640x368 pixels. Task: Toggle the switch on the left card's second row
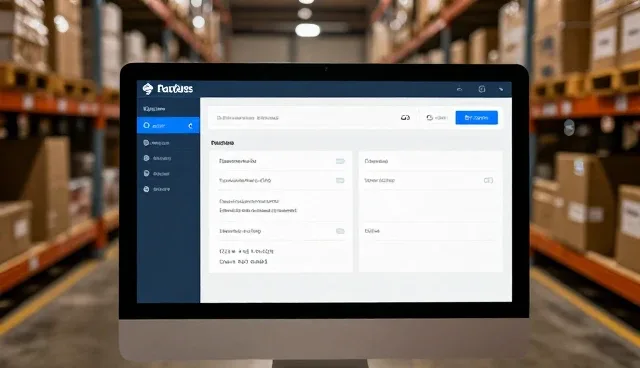(340, 180)
